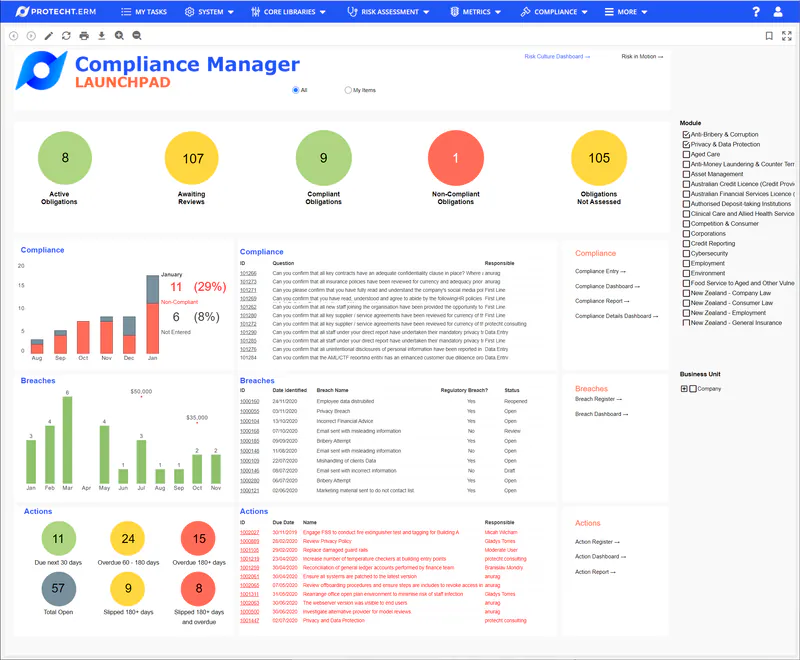Bookmark this dashboard with the bookmark icon
The height and width of the screenshot is (660, 800).
769,35
